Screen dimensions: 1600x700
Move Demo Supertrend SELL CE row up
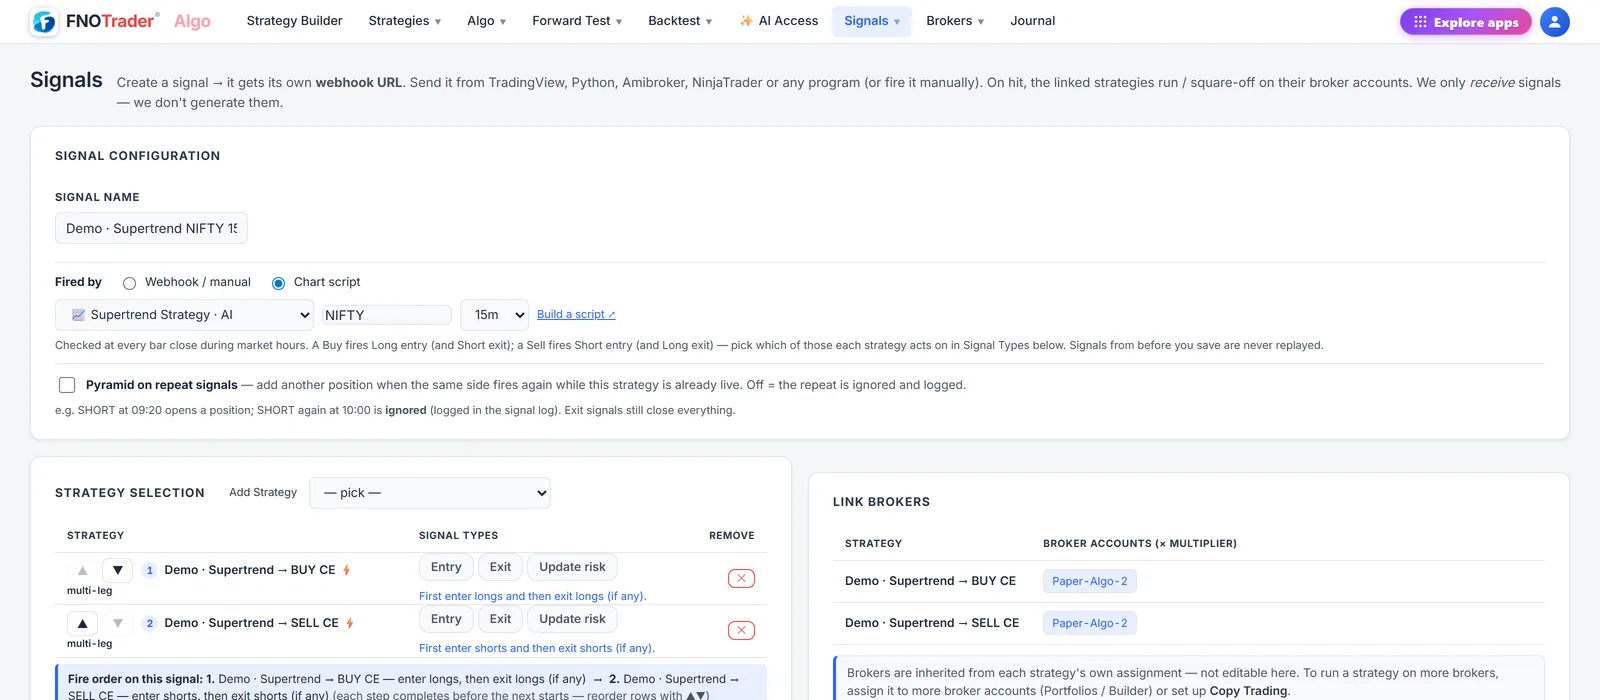82,623
